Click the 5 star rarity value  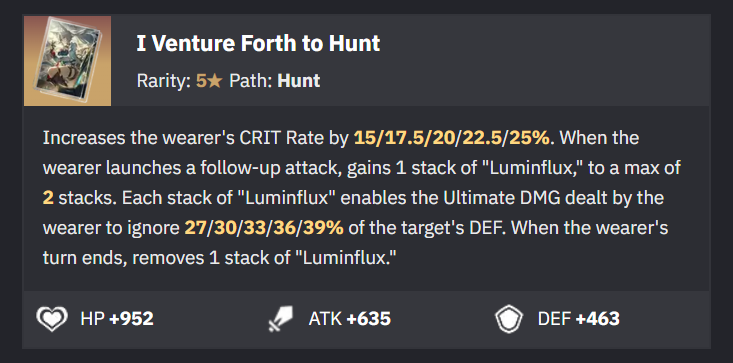[x=209, y=81]
